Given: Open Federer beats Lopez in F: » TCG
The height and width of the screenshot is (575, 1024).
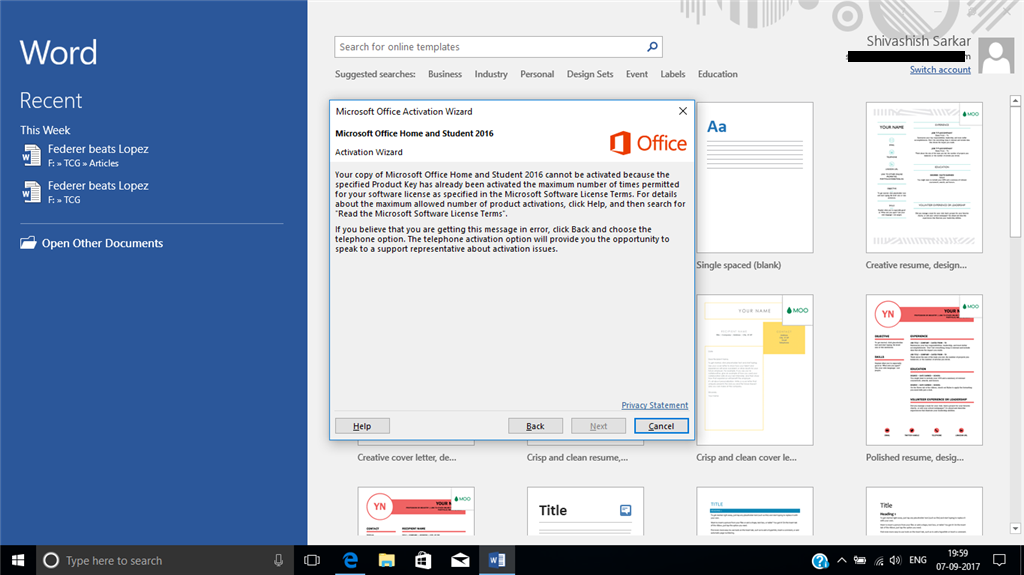Looking at the screenshot, I should coord(98,192).
